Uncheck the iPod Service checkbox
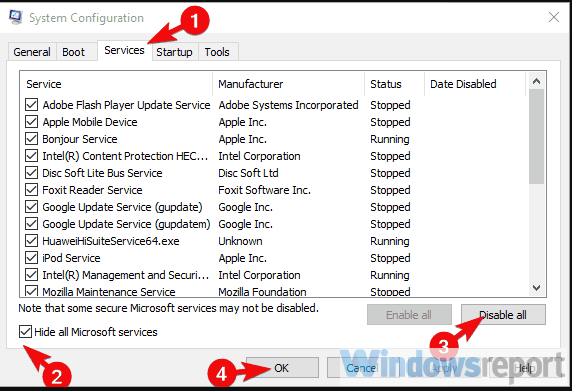The height and width of the screenshot is (391, 572). tap(31, 258)
